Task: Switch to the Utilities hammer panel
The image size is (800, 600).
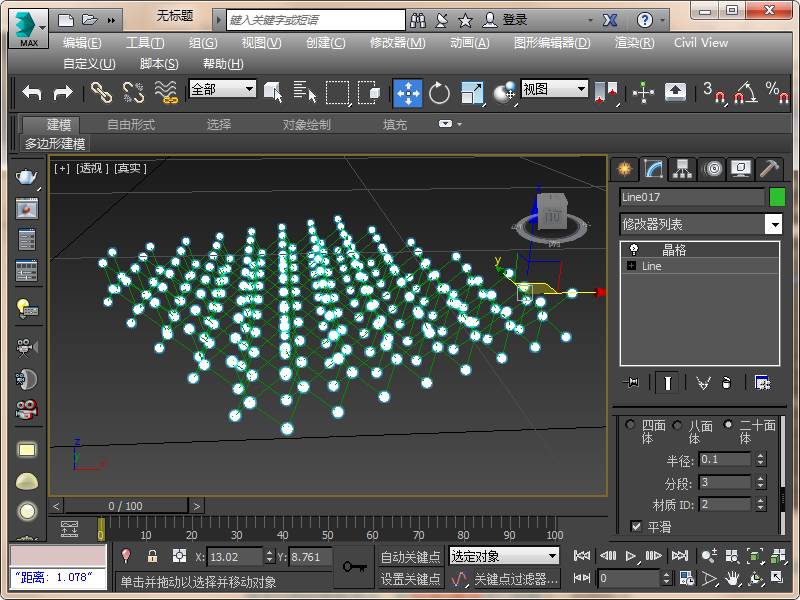Action: click(769, 168)
